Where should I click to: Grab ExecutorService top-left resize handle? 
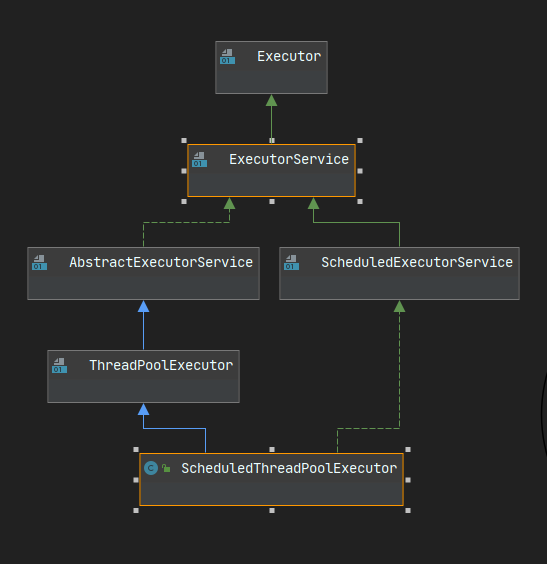pyautogui.click(x=184, y=140)
